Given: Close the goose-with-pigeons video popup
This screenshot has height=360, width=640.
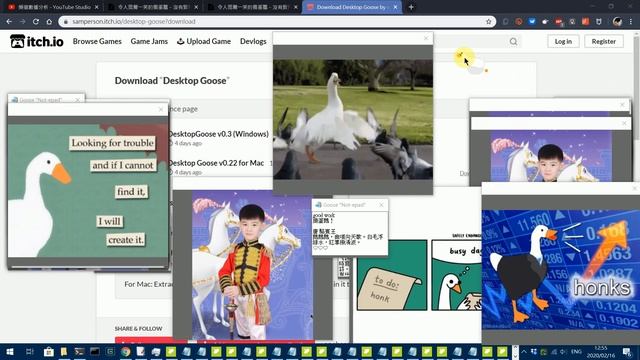Looking at the screenshot, I should (426, 38).
